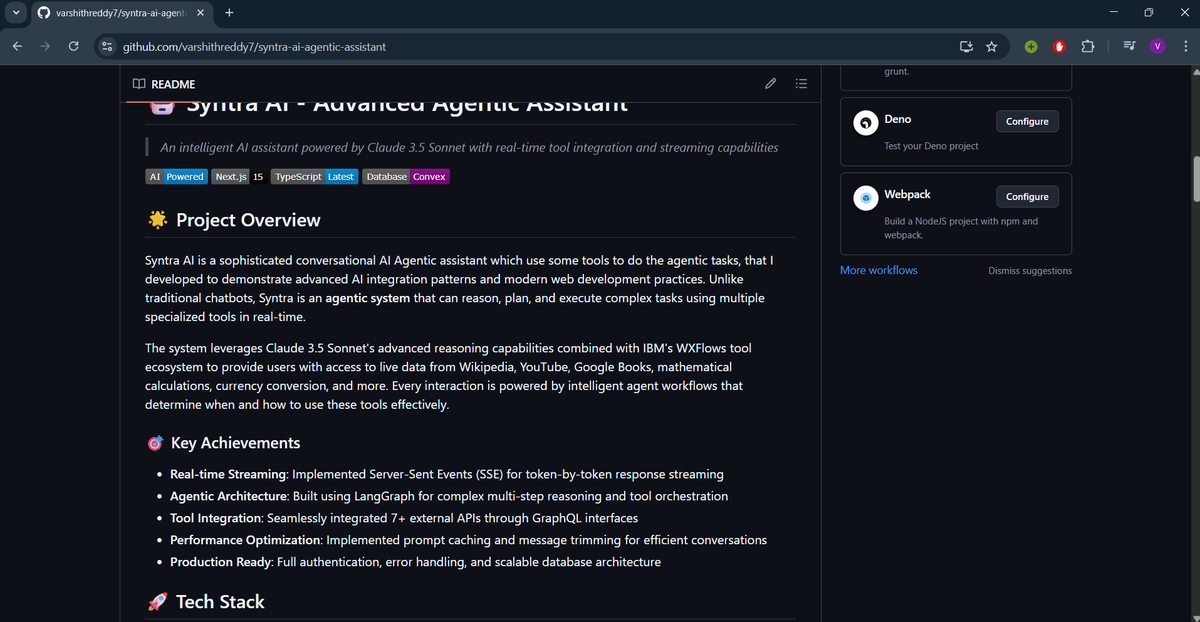Click the Deno logo icon

[865, 123]
